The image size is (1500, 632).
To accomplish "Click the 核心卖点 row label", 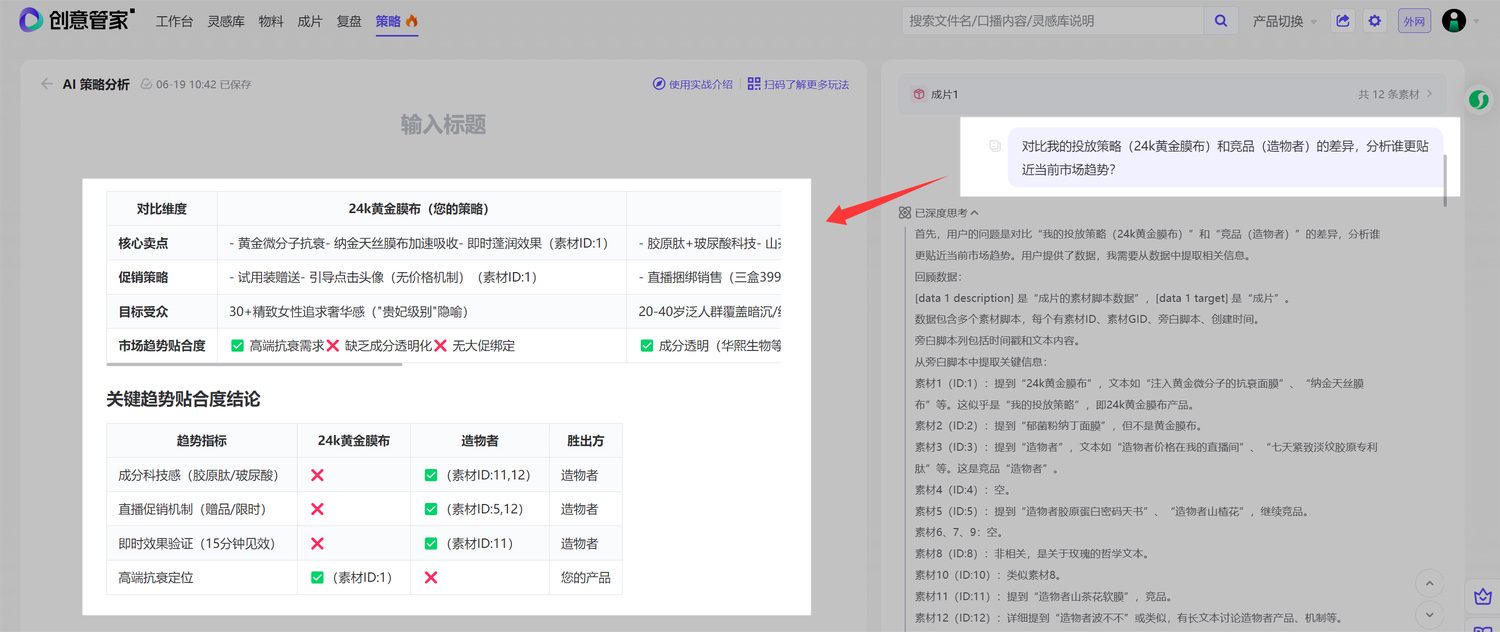I will pos(143,243).
